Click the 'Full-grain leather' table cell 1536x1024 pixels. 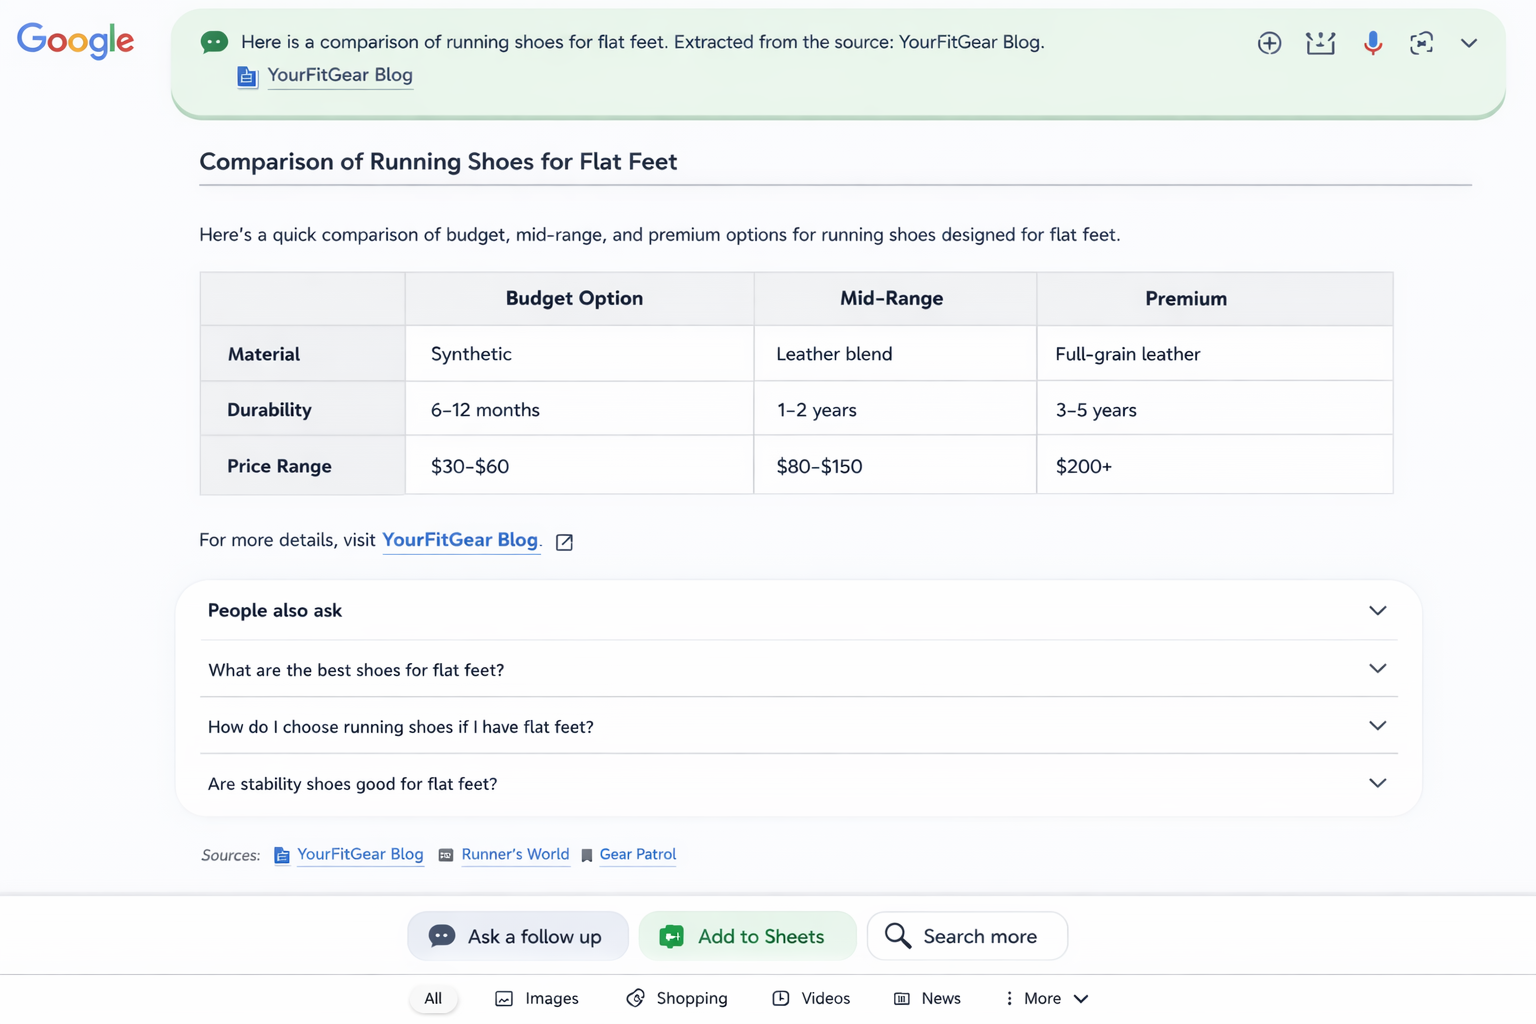pyautogui.click(x=1215, y=354)
